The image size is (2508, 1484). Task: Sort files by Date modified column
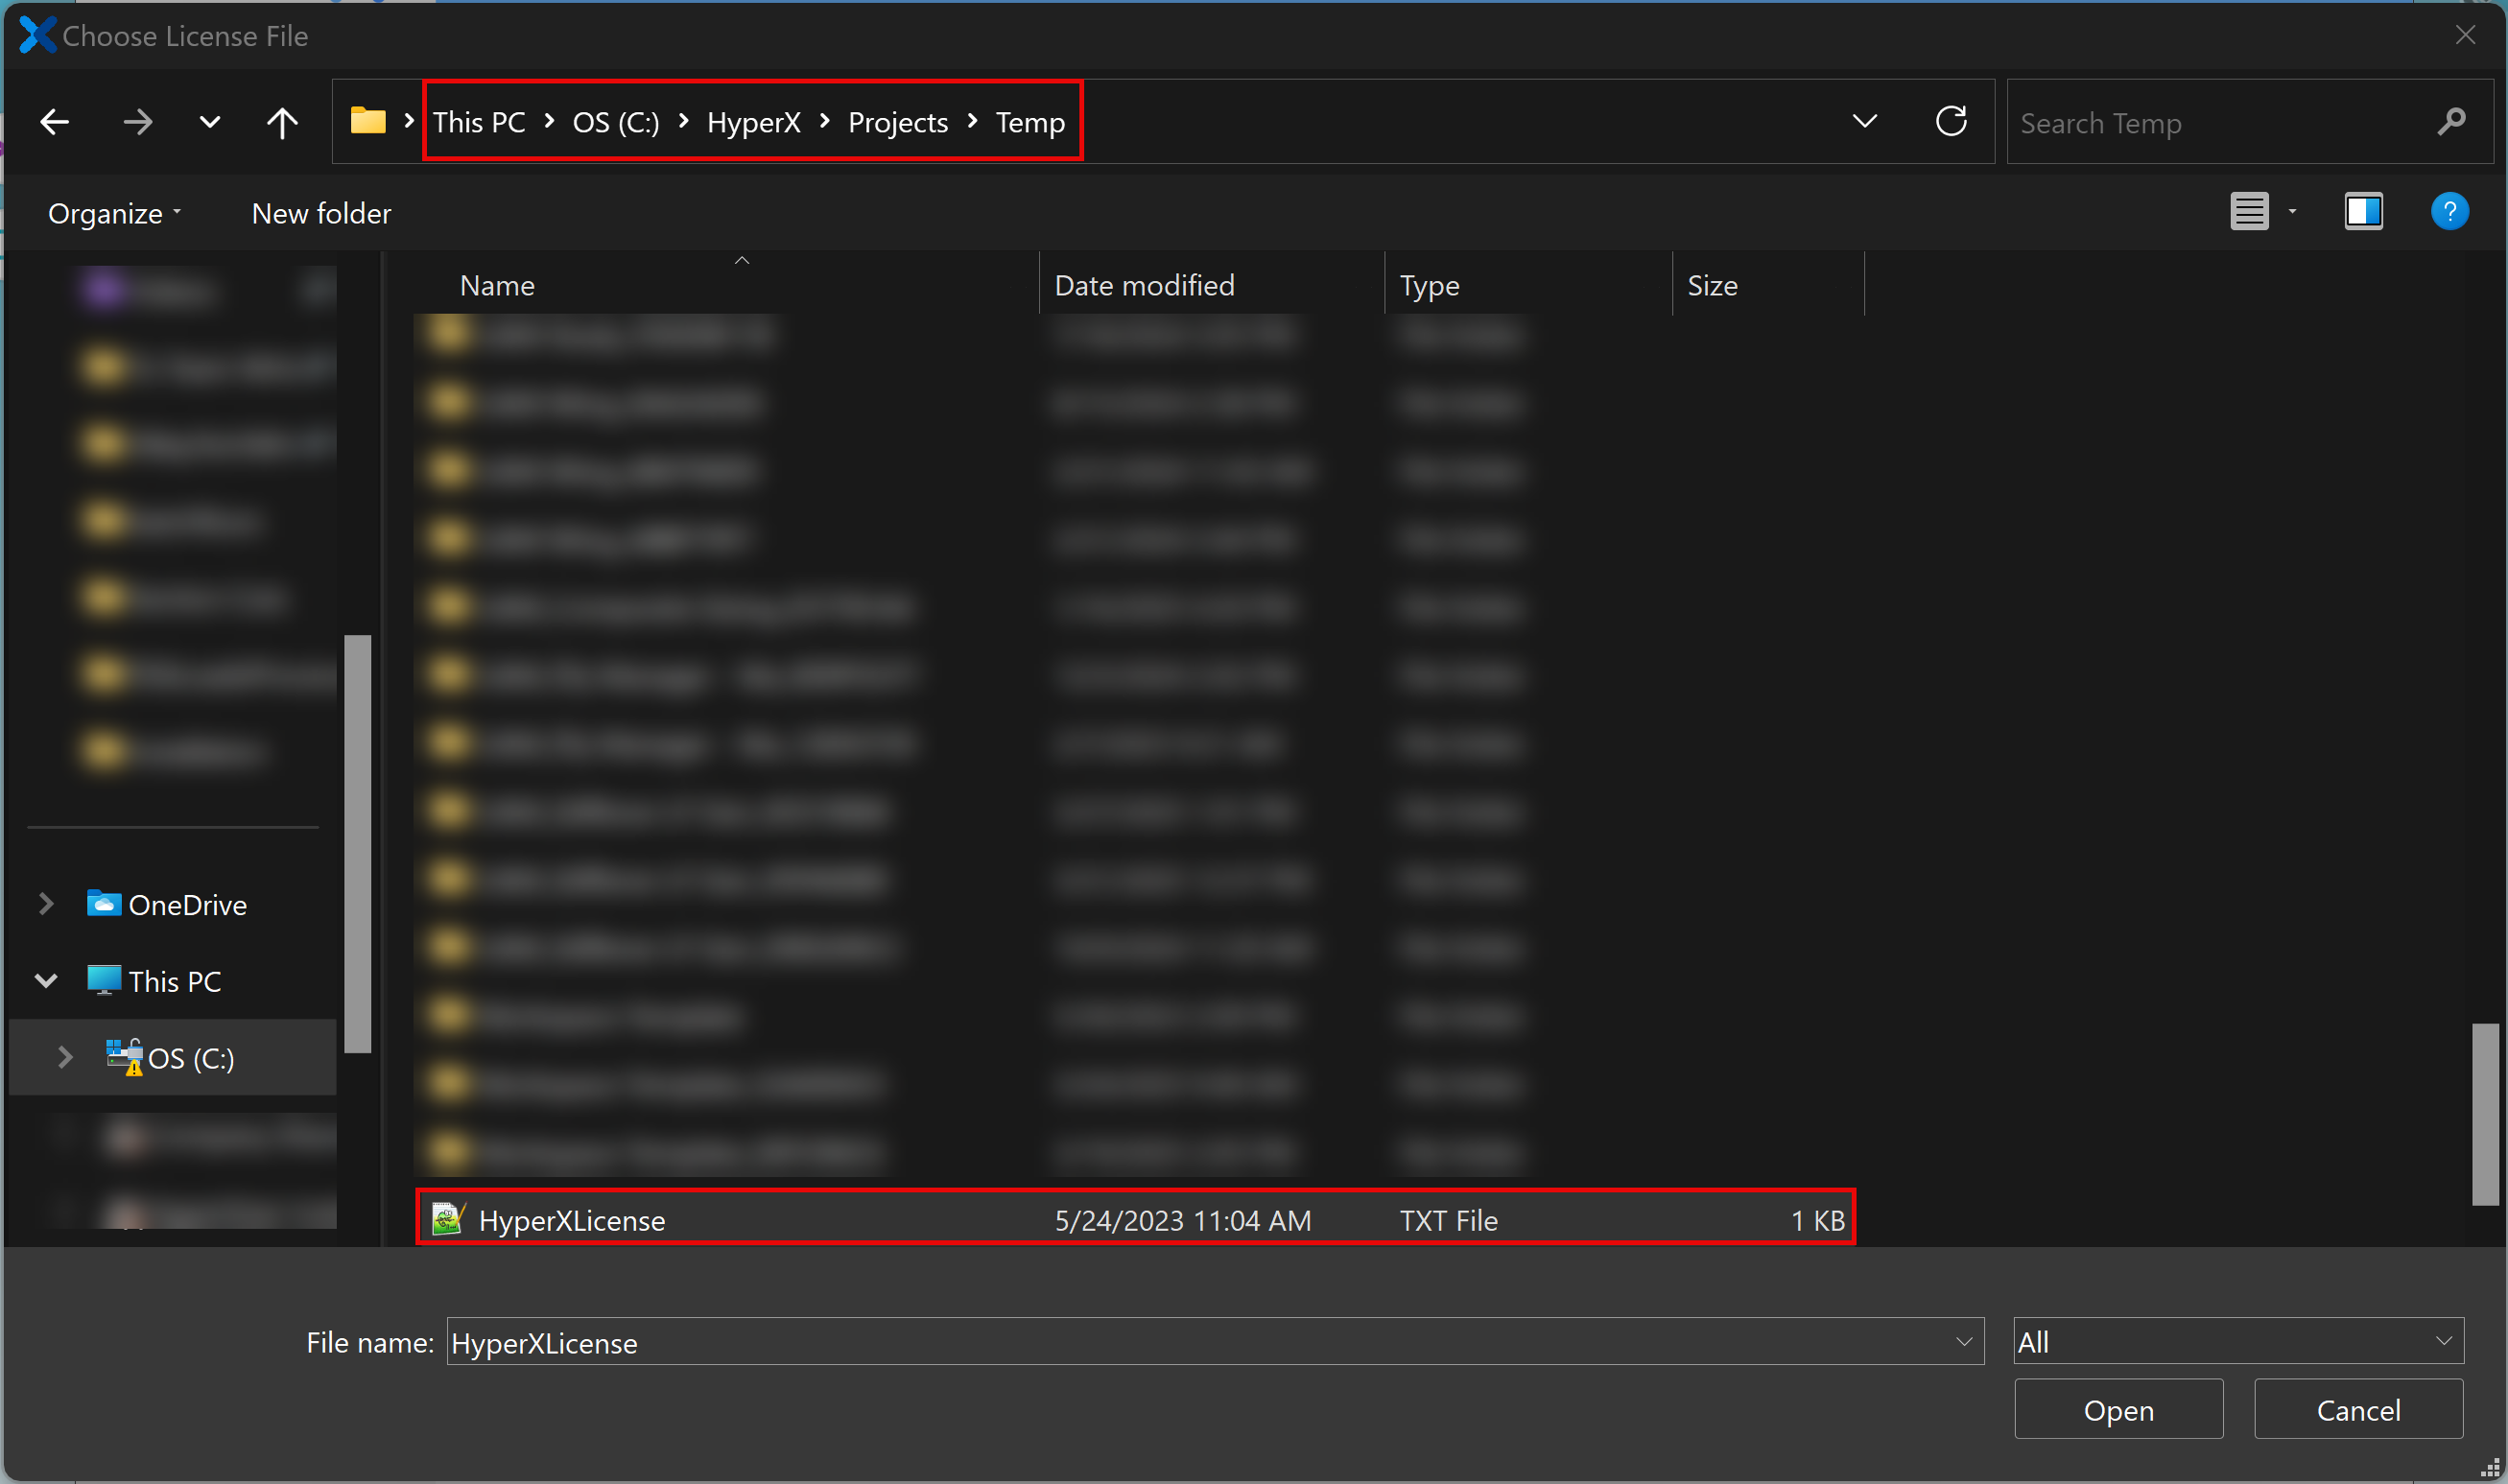[x=1212, y=285]
